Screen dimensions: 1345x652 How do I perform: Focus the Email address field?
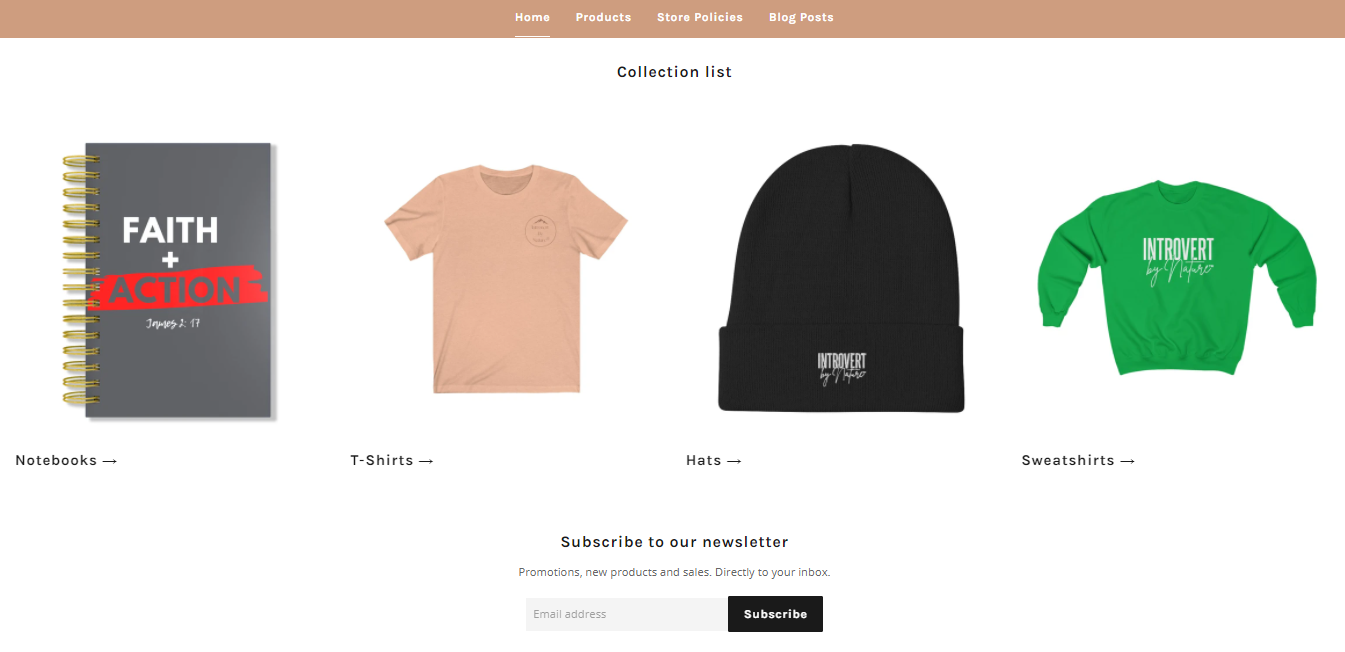click(627, 614)
